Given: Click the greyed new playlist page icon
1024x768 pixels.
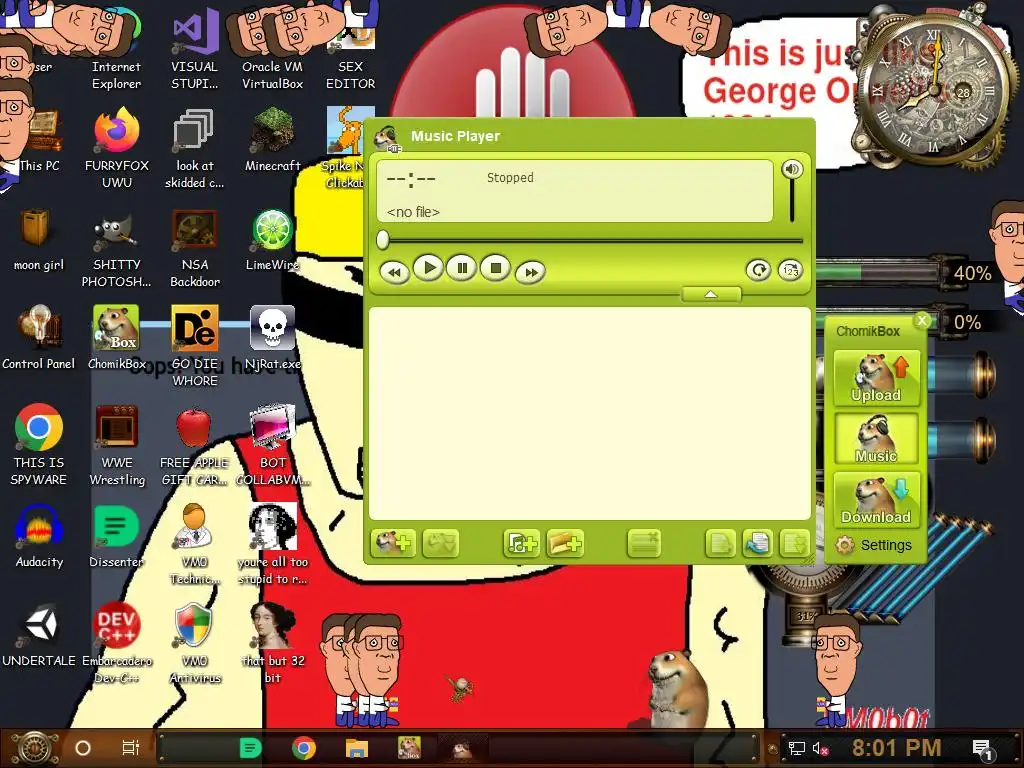Looking at the screenshot, I should 720,543.
